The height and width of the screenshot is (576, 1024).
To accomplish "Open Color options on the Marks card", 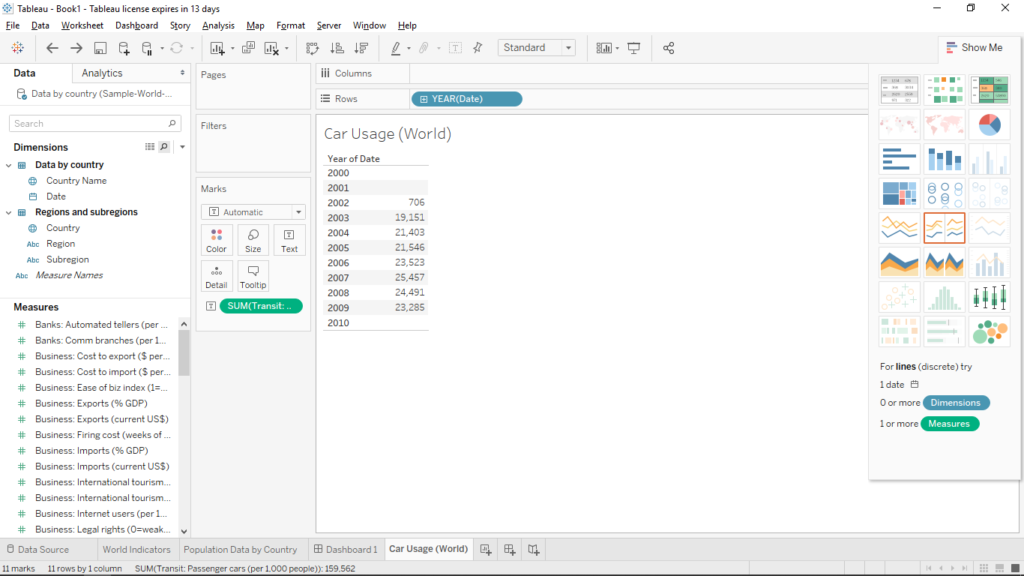I will [216, 240].
